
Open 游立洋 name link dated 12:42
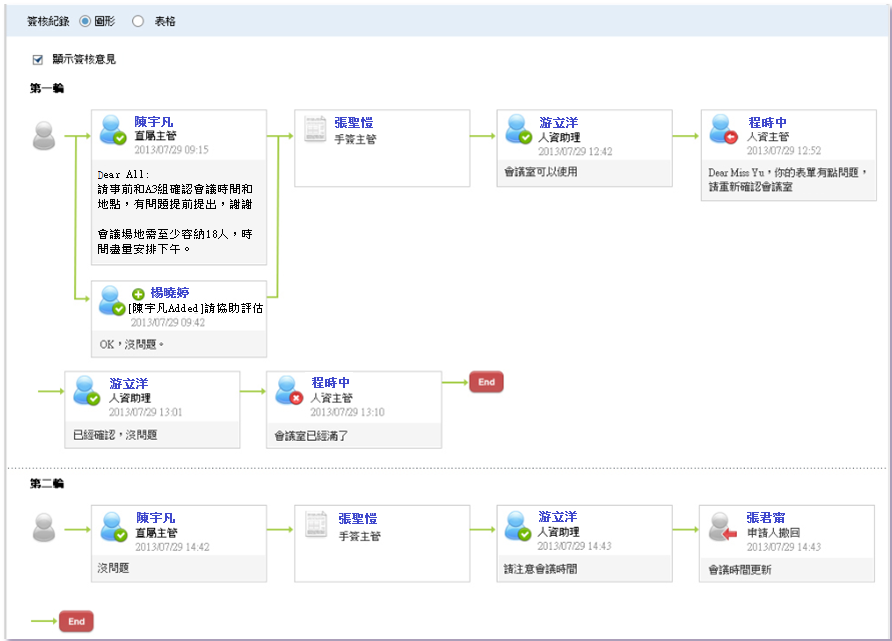(x=559, y=122)
